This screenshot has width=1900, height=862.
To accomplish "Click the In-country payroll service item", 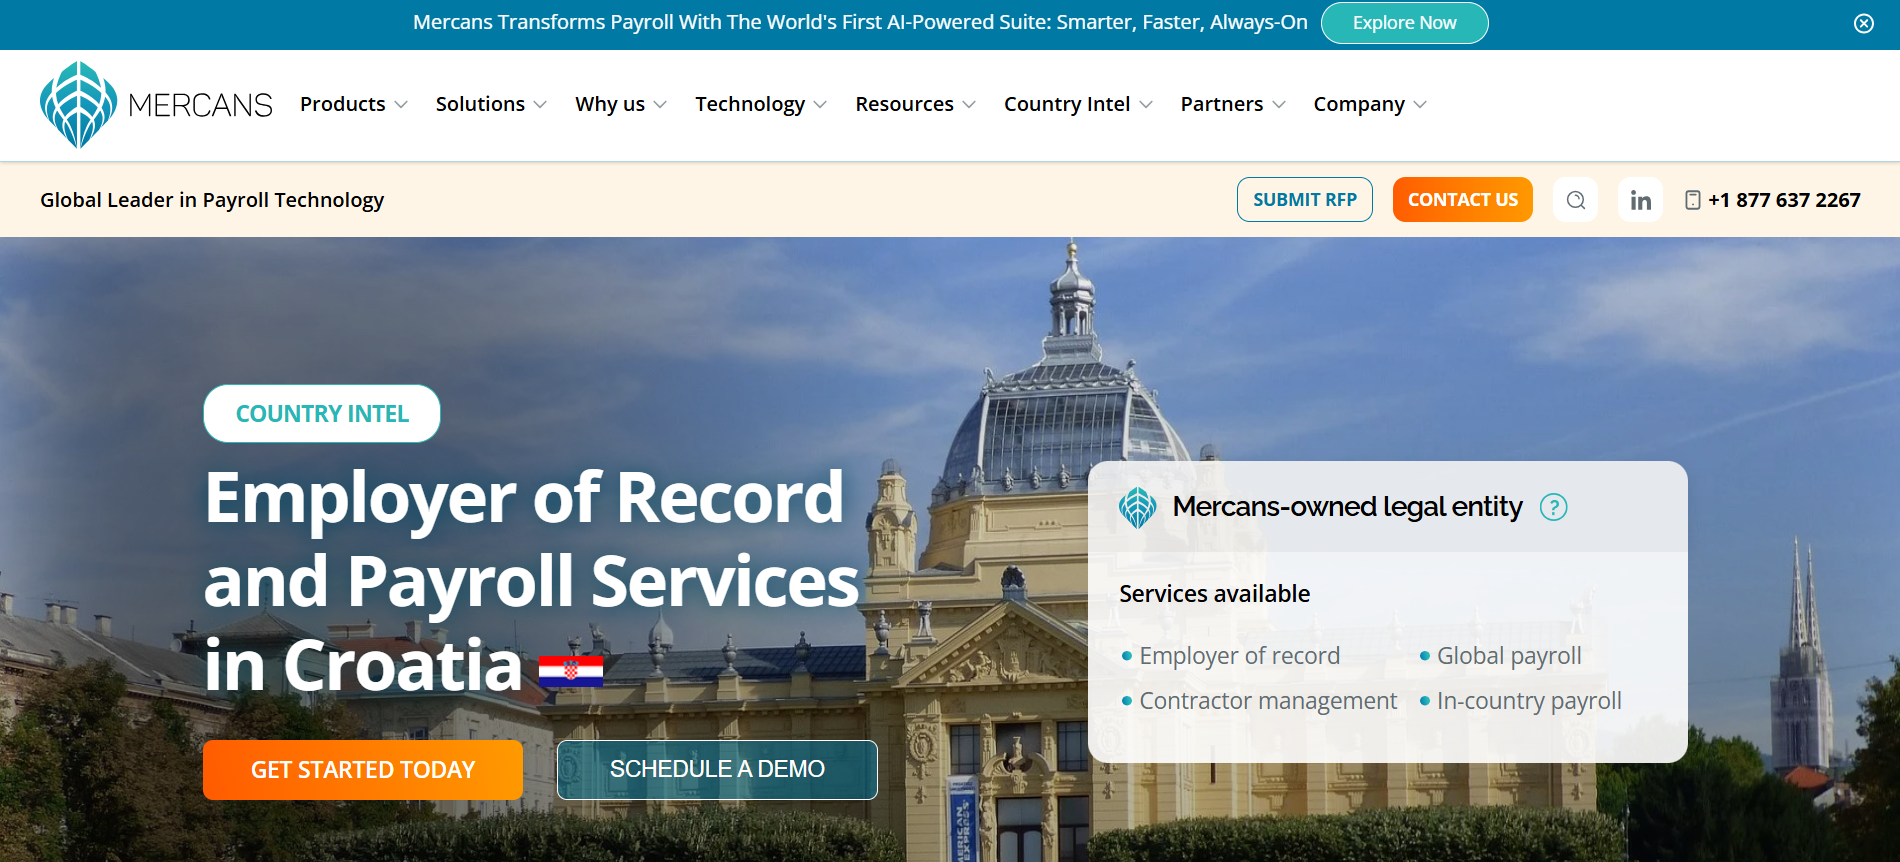I will point(1529,701).
